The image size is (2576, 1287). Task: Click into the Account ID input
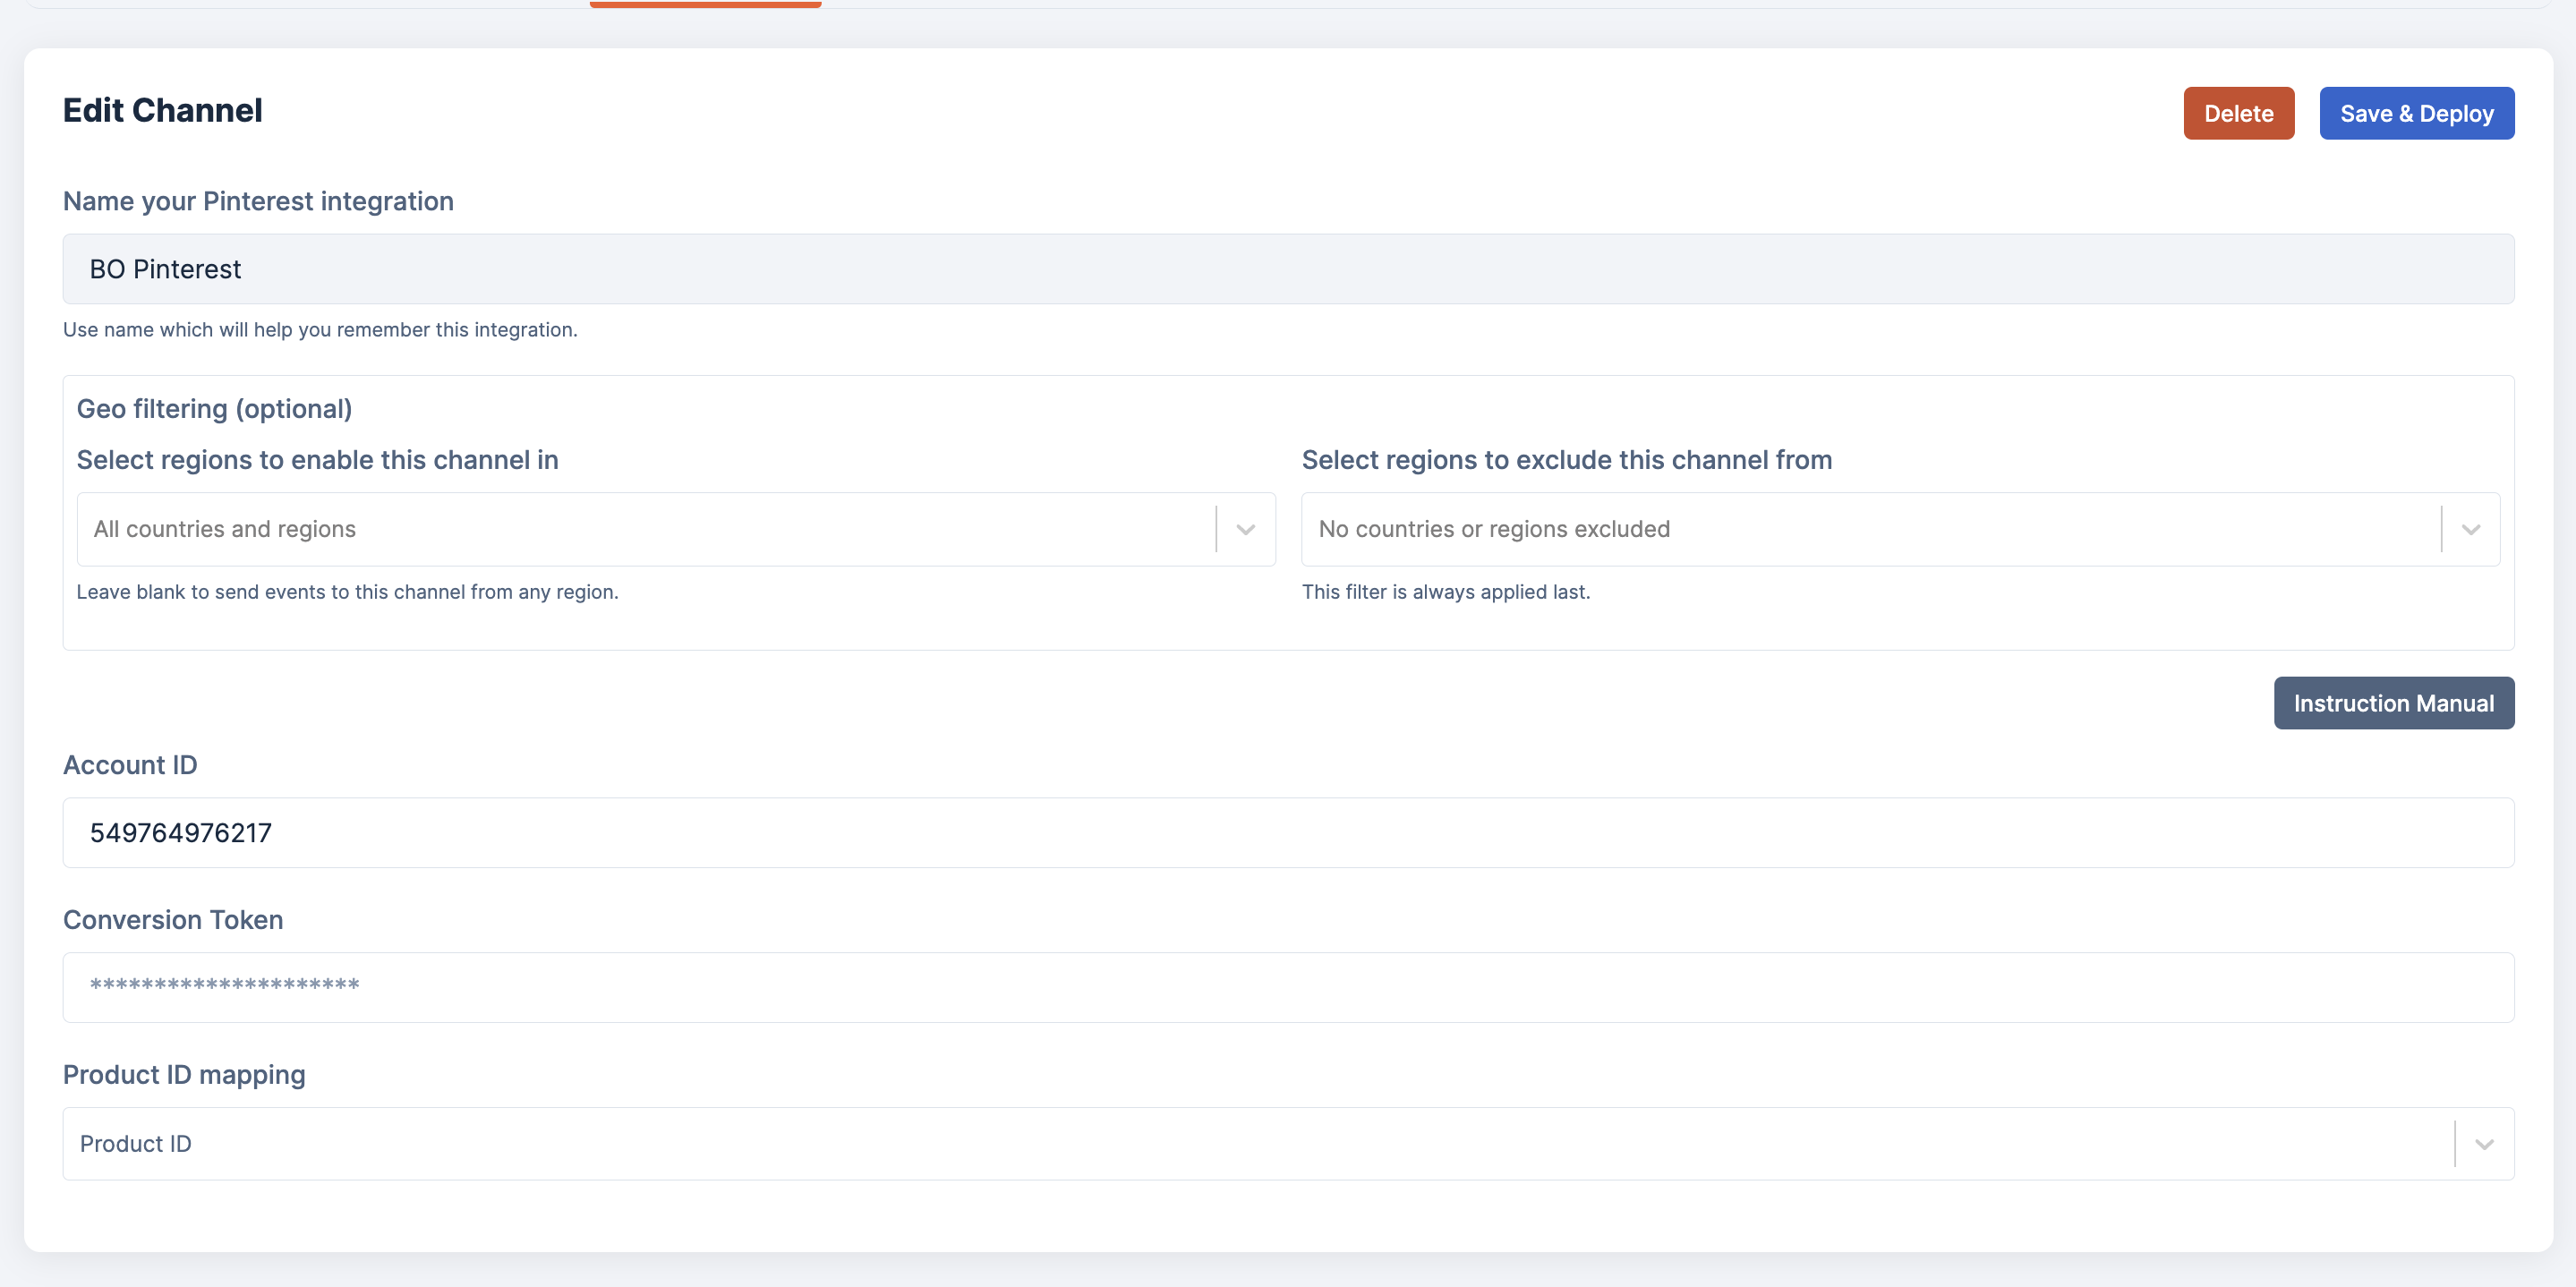(x=1287, y=833)
